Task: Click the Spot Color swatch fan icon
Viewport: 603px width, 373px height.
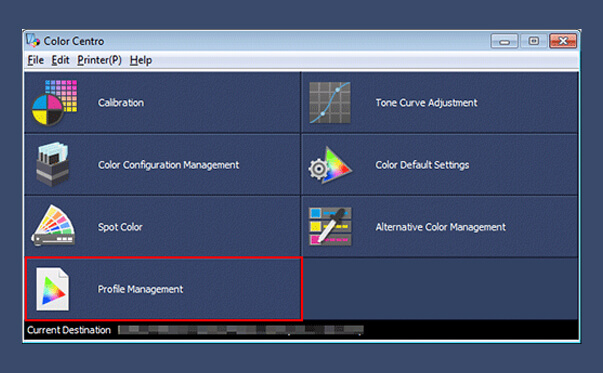Action: tap(53, 225)
